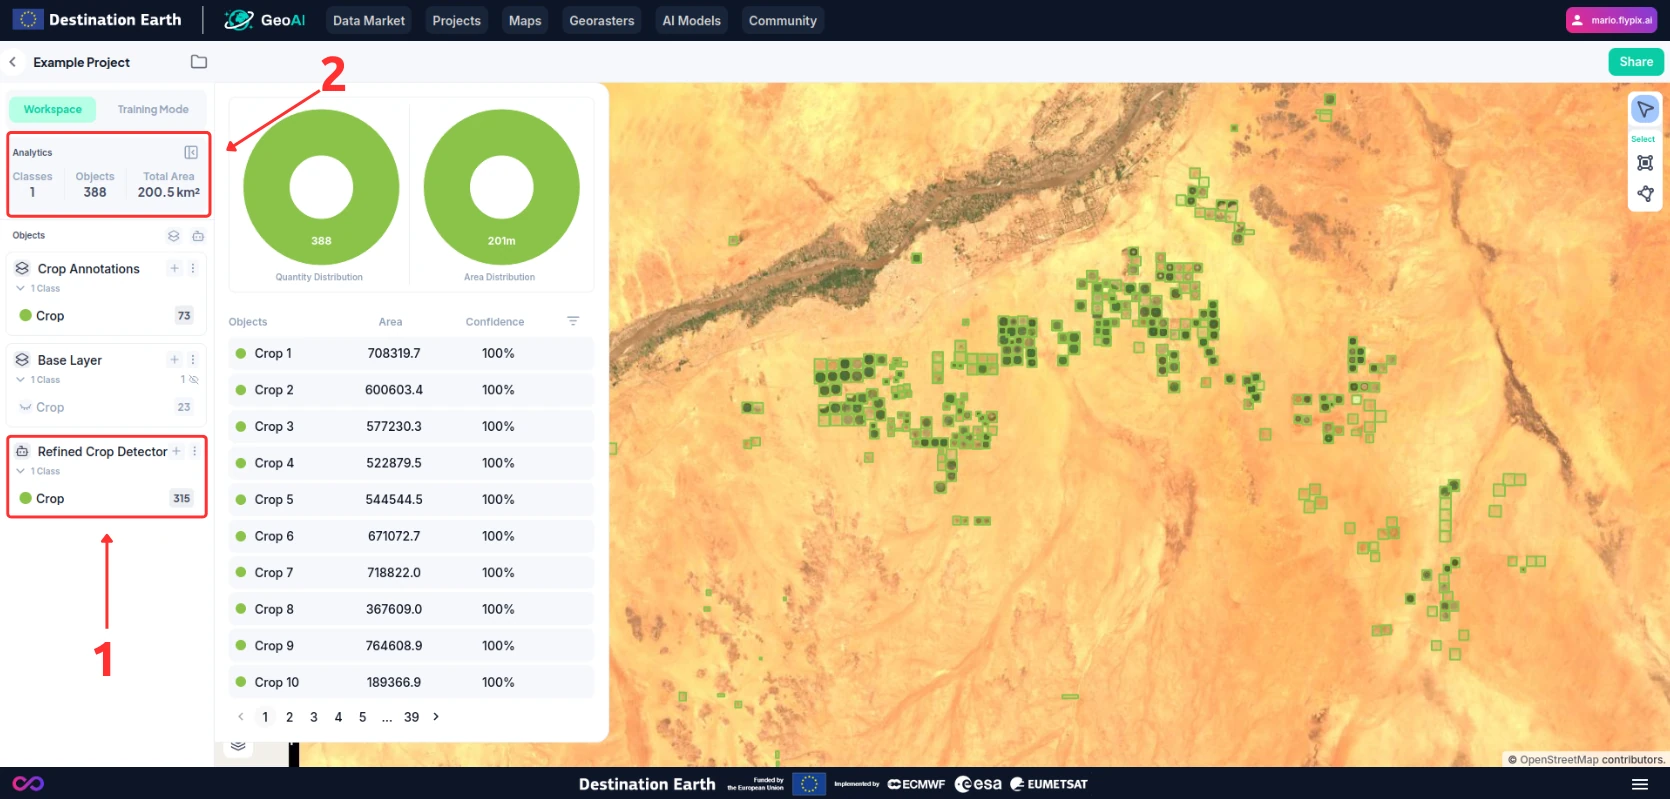Open Base Layer more options menu
1670x799 pixels.
193,359
